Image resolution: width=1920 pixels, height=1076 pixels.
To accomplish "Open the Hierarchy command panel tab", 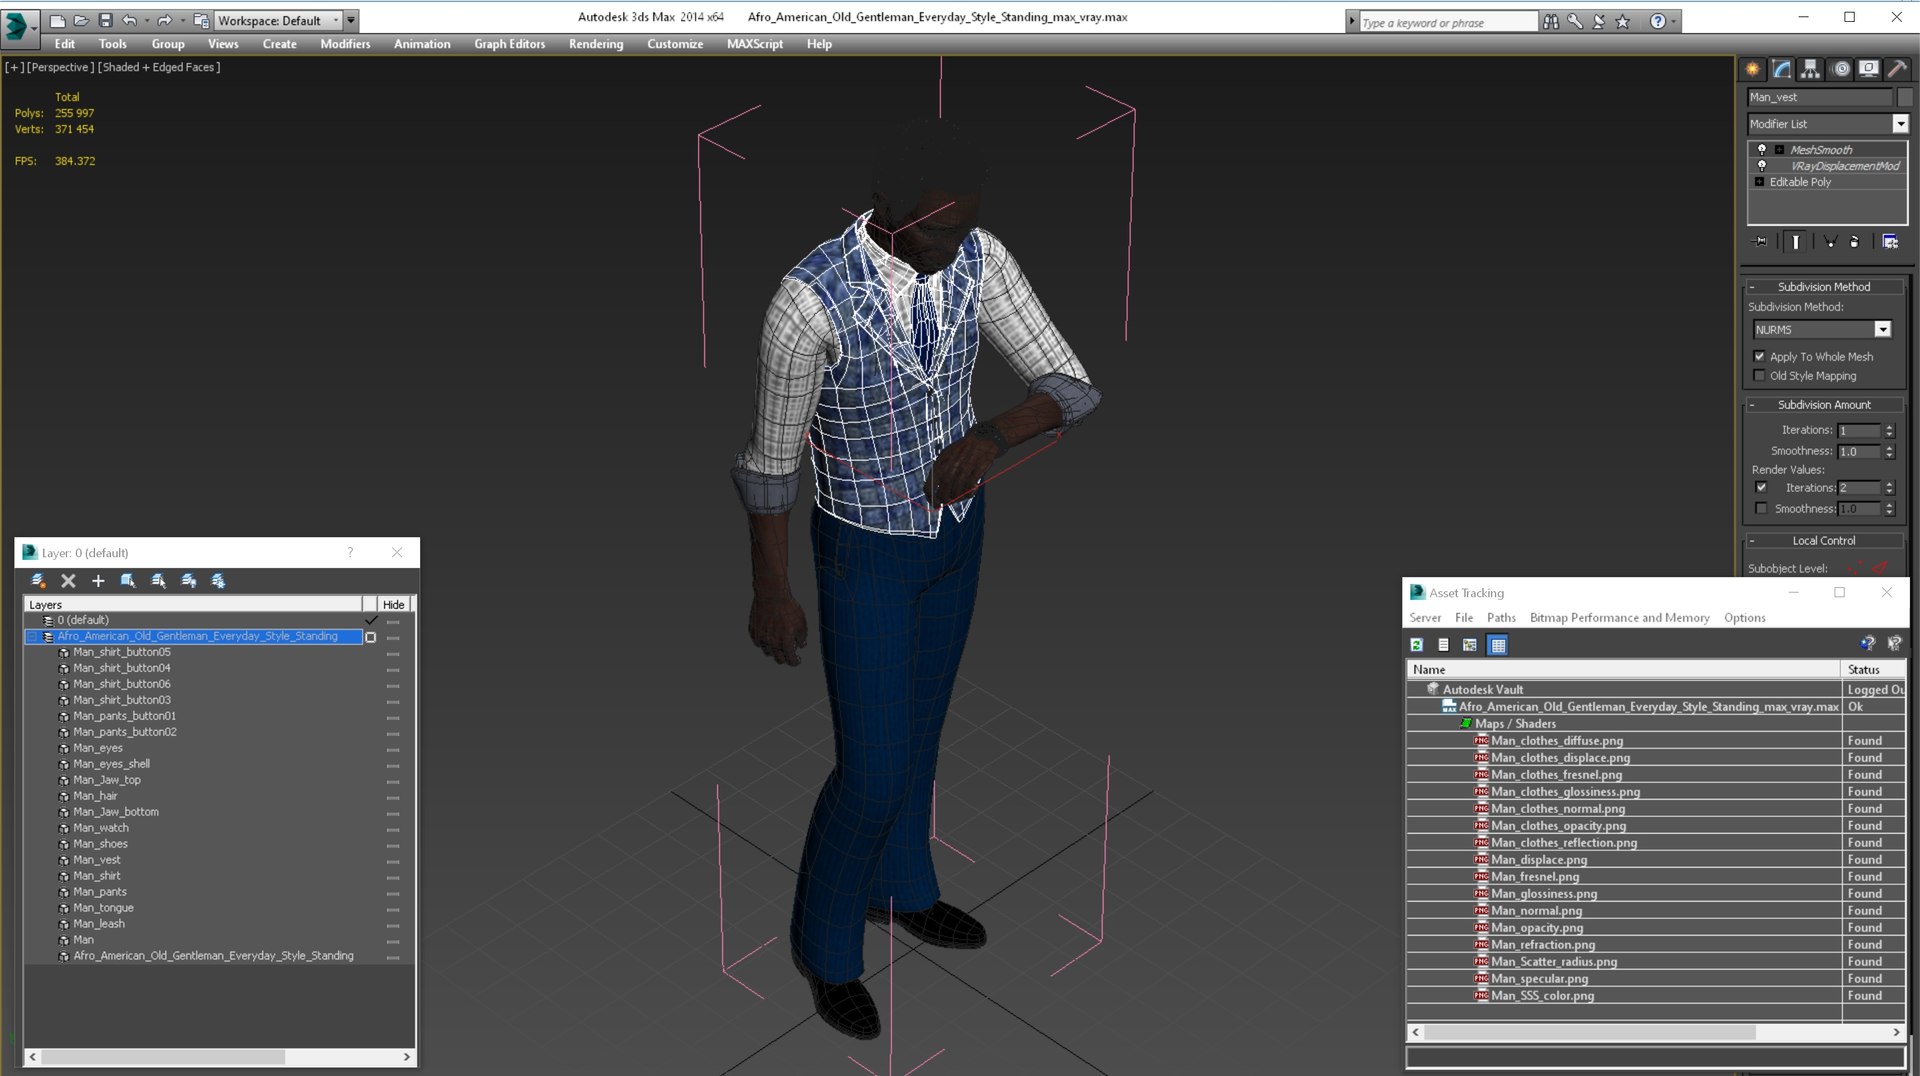I will [1810, 69].
